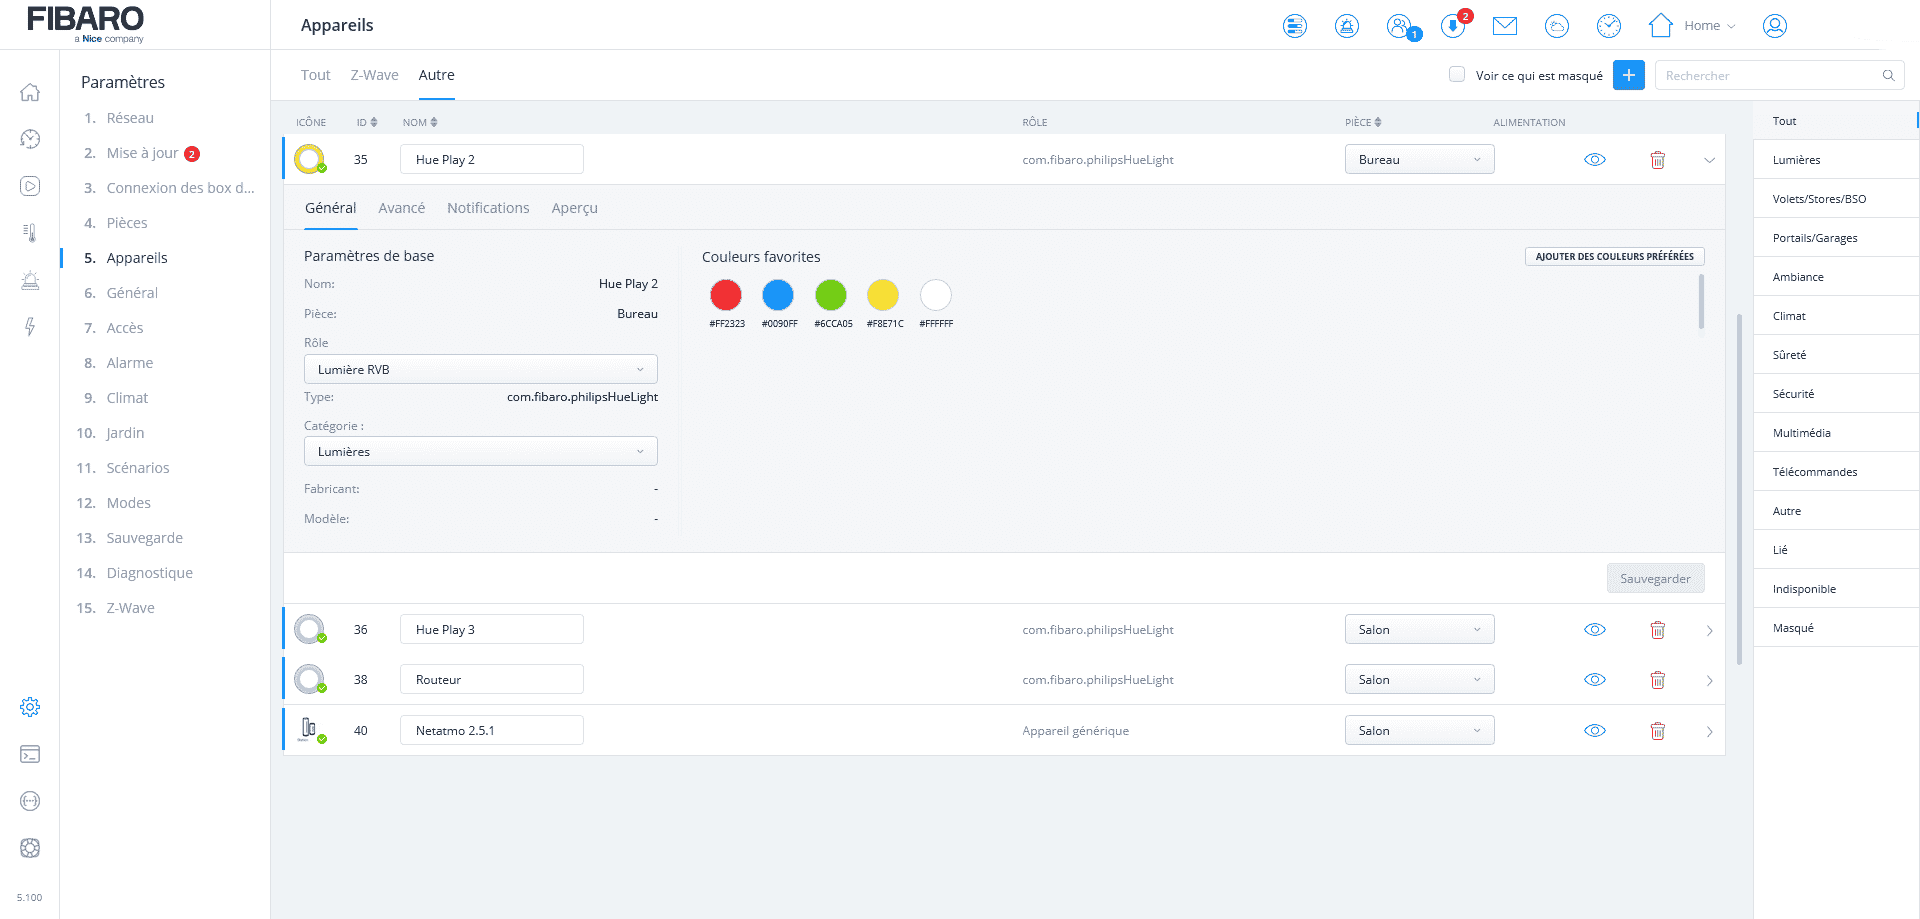
Task: Open the support lifebuoy sidebar icon
Action: [x=30, y=848]
